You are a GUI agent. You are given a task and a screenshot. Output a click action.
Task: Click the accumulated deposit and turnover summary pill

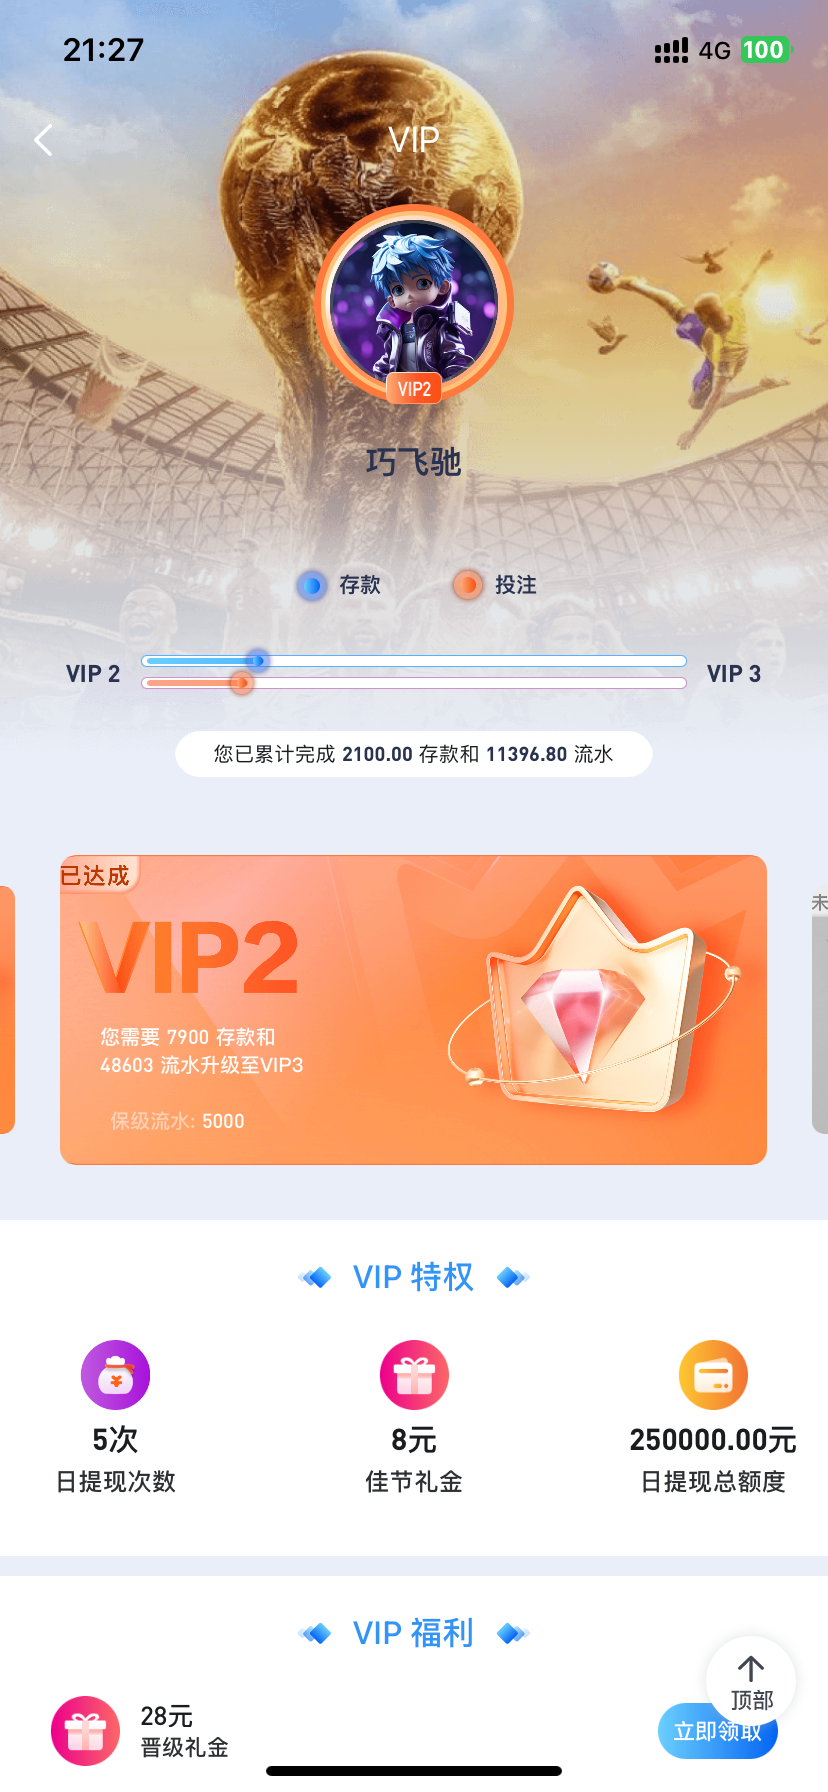click(414, 754)
